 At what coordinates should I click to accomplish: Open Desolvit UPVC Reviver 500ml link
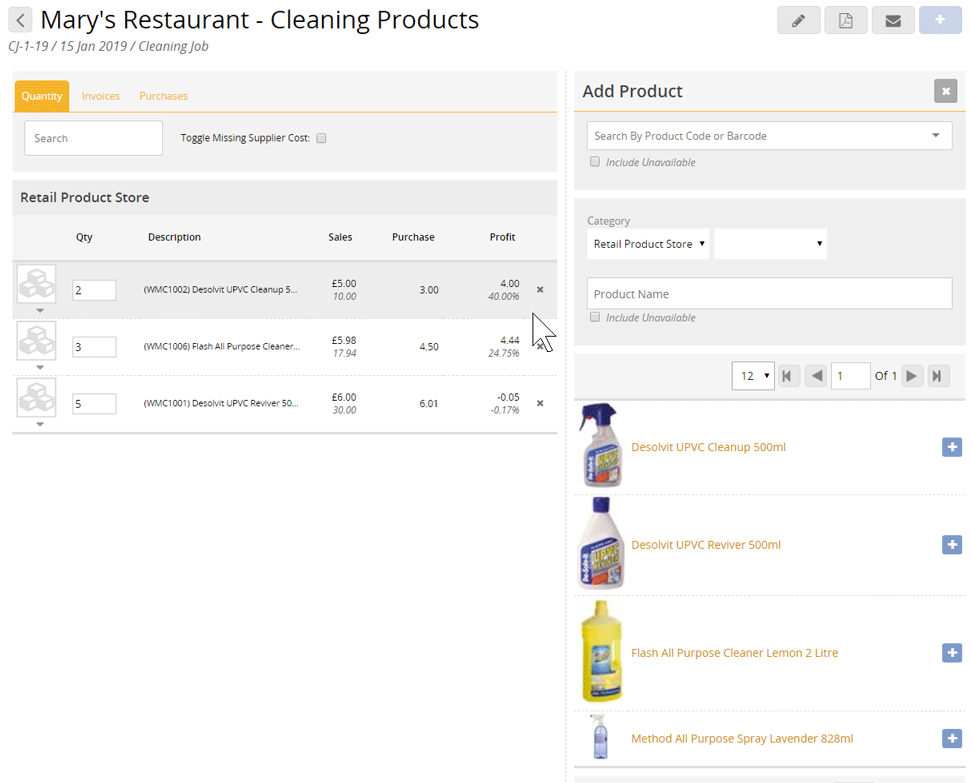(706, 545)
